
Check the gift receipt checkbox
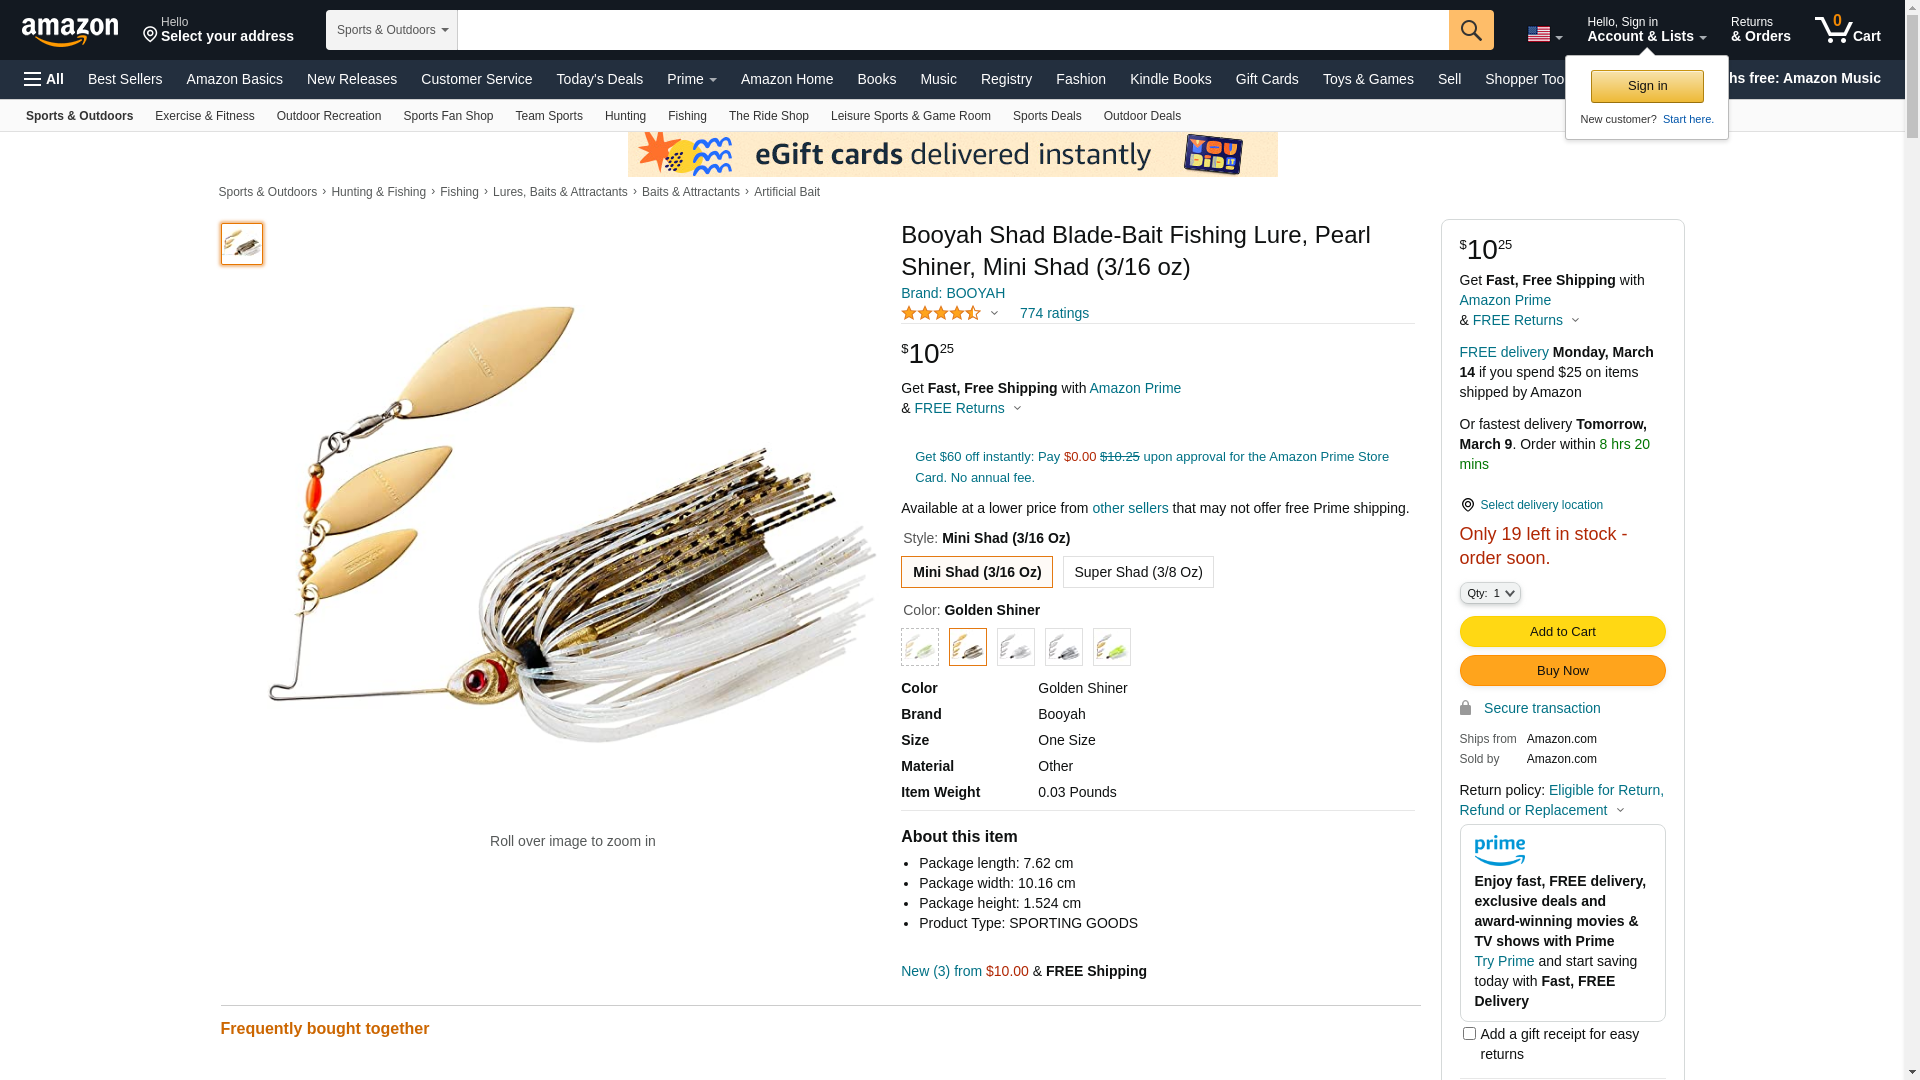click(x=1469, y=1034)
